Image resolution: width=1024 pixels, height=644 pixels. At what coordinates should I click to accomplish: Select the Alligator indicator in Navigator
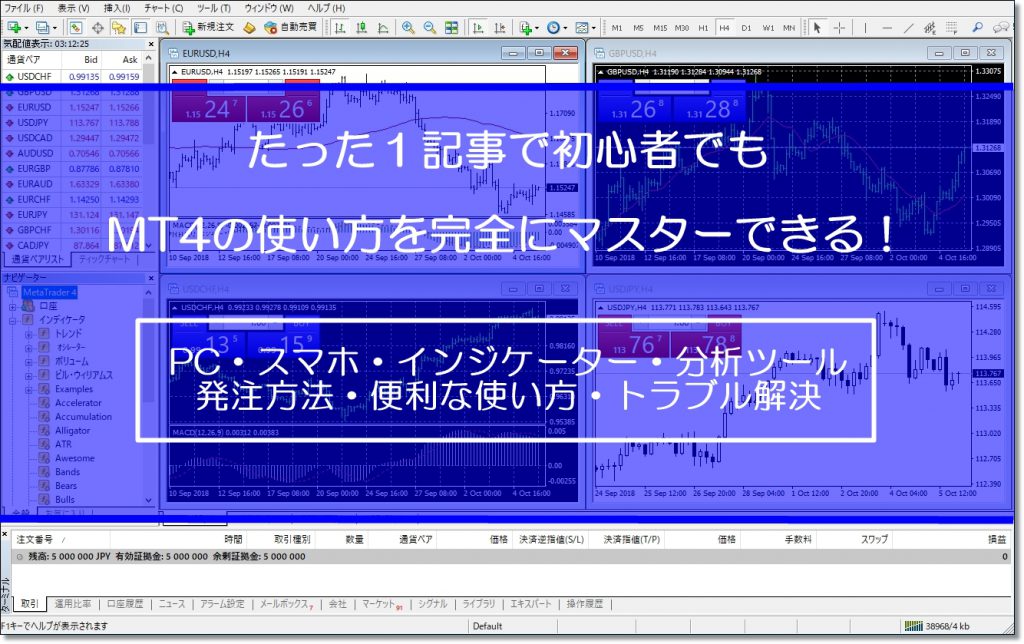coord(72,430)
